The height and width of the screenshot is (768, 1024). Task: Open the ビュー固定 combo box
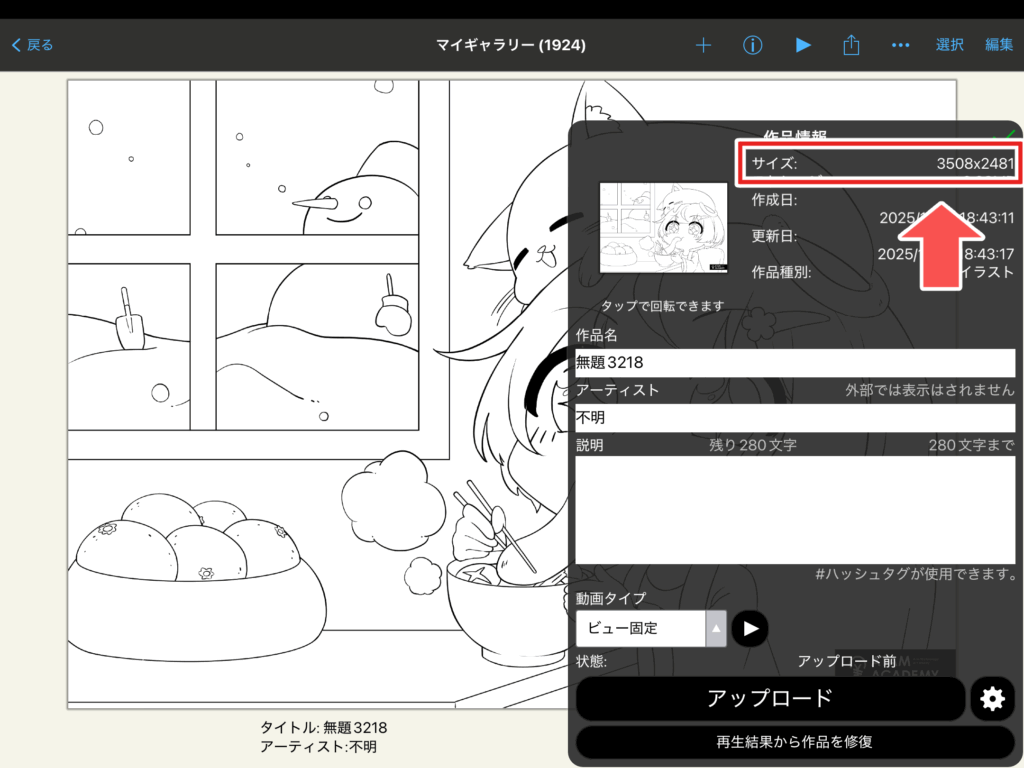[640, 629]
